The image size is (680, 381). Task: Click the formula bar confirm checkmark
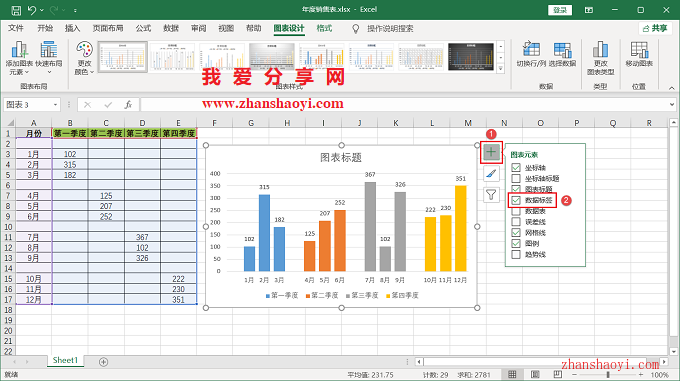click(108, 104)
